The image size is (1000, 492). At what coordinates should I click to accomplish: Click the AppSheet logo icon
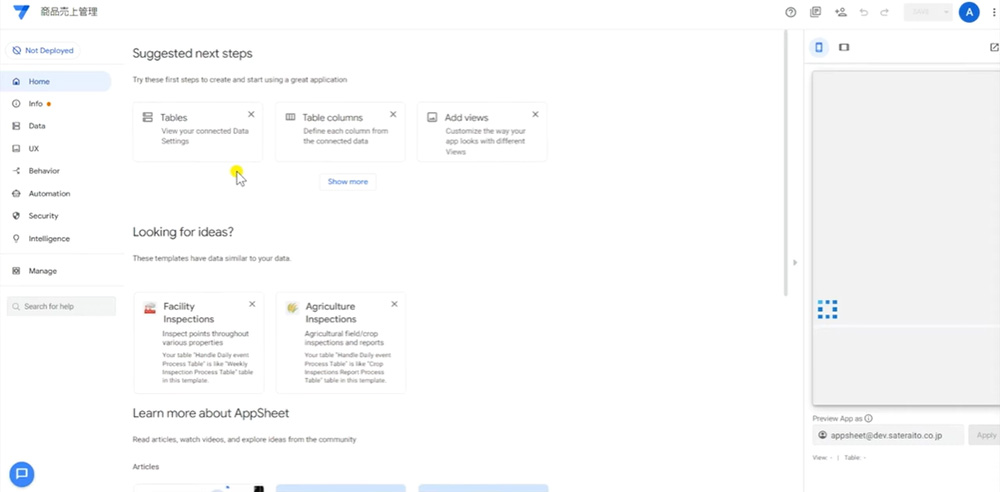pos(21,12)
